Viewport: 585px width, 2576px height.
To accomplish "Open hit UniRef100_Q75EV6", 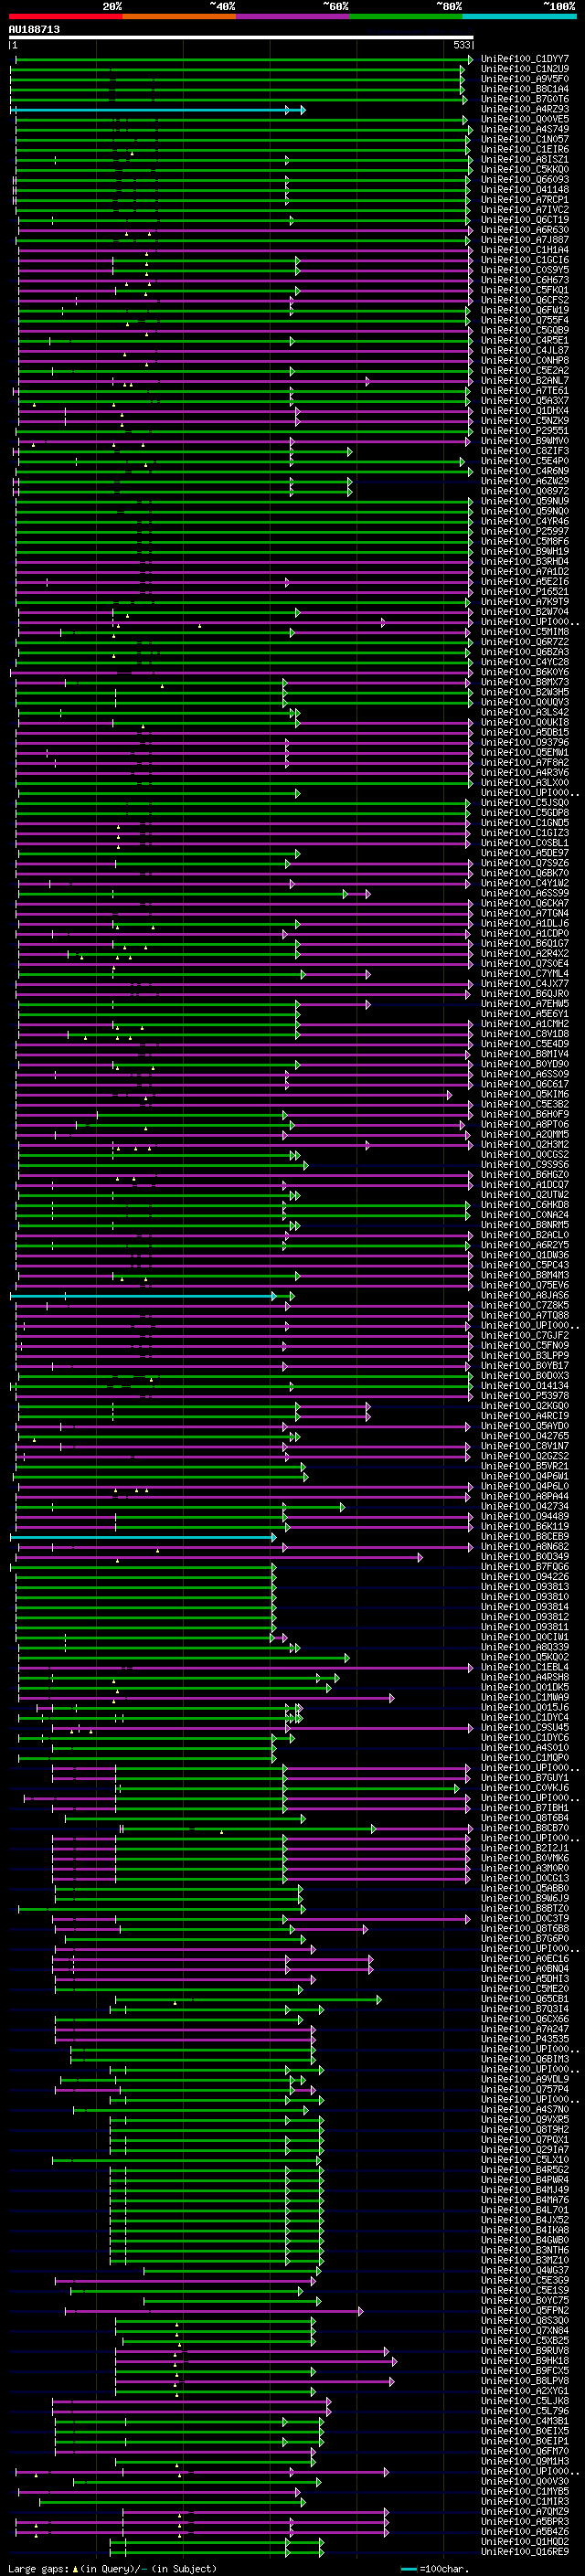I will pos(525,1285).
